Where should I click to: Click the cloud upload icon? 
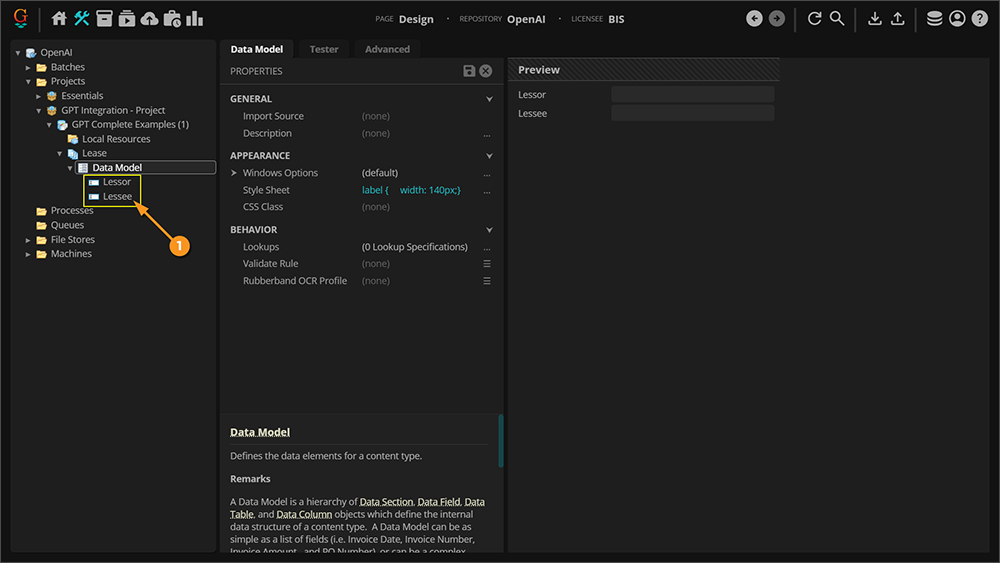pyautogui.click(x=149, y=18)
